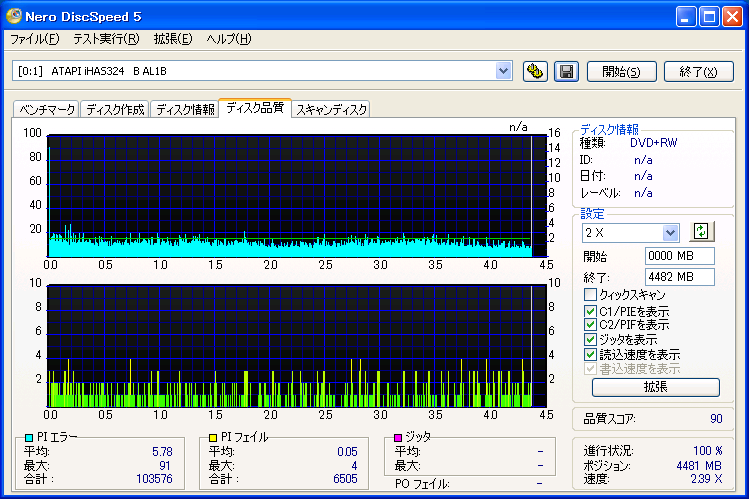Click the 終了(X) exit button
The height and width of the screenshot is (499, 749).
(699, 72)
